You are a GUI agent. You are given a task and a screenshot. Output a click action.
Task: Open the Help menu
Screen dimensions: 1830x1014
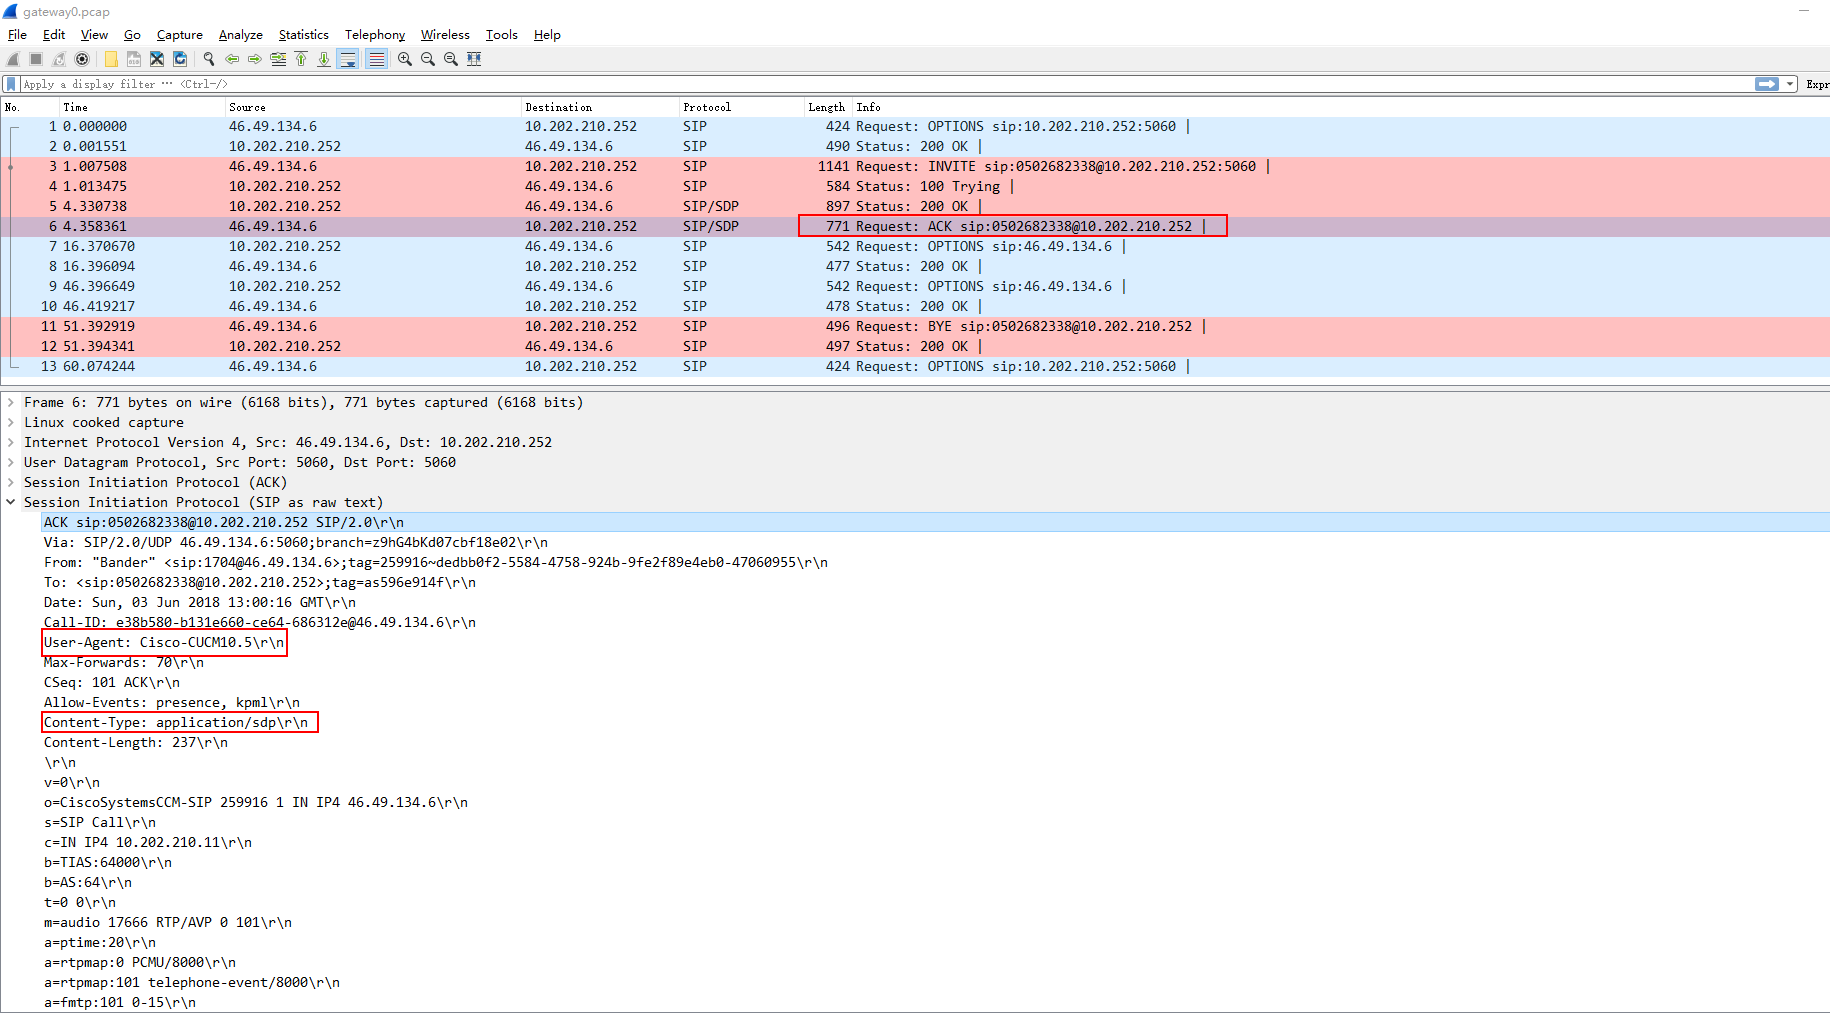[x=547, y=34]
